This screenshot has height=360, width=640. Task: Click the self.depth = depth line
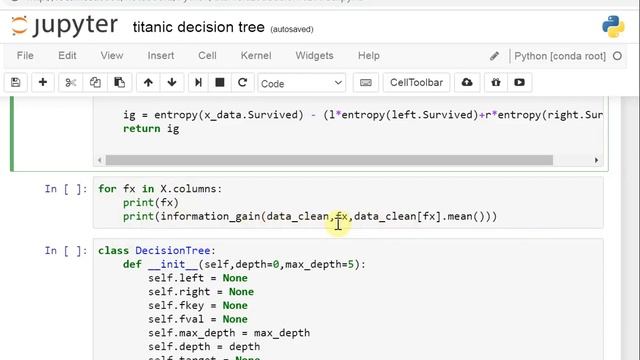click(204, 347)
